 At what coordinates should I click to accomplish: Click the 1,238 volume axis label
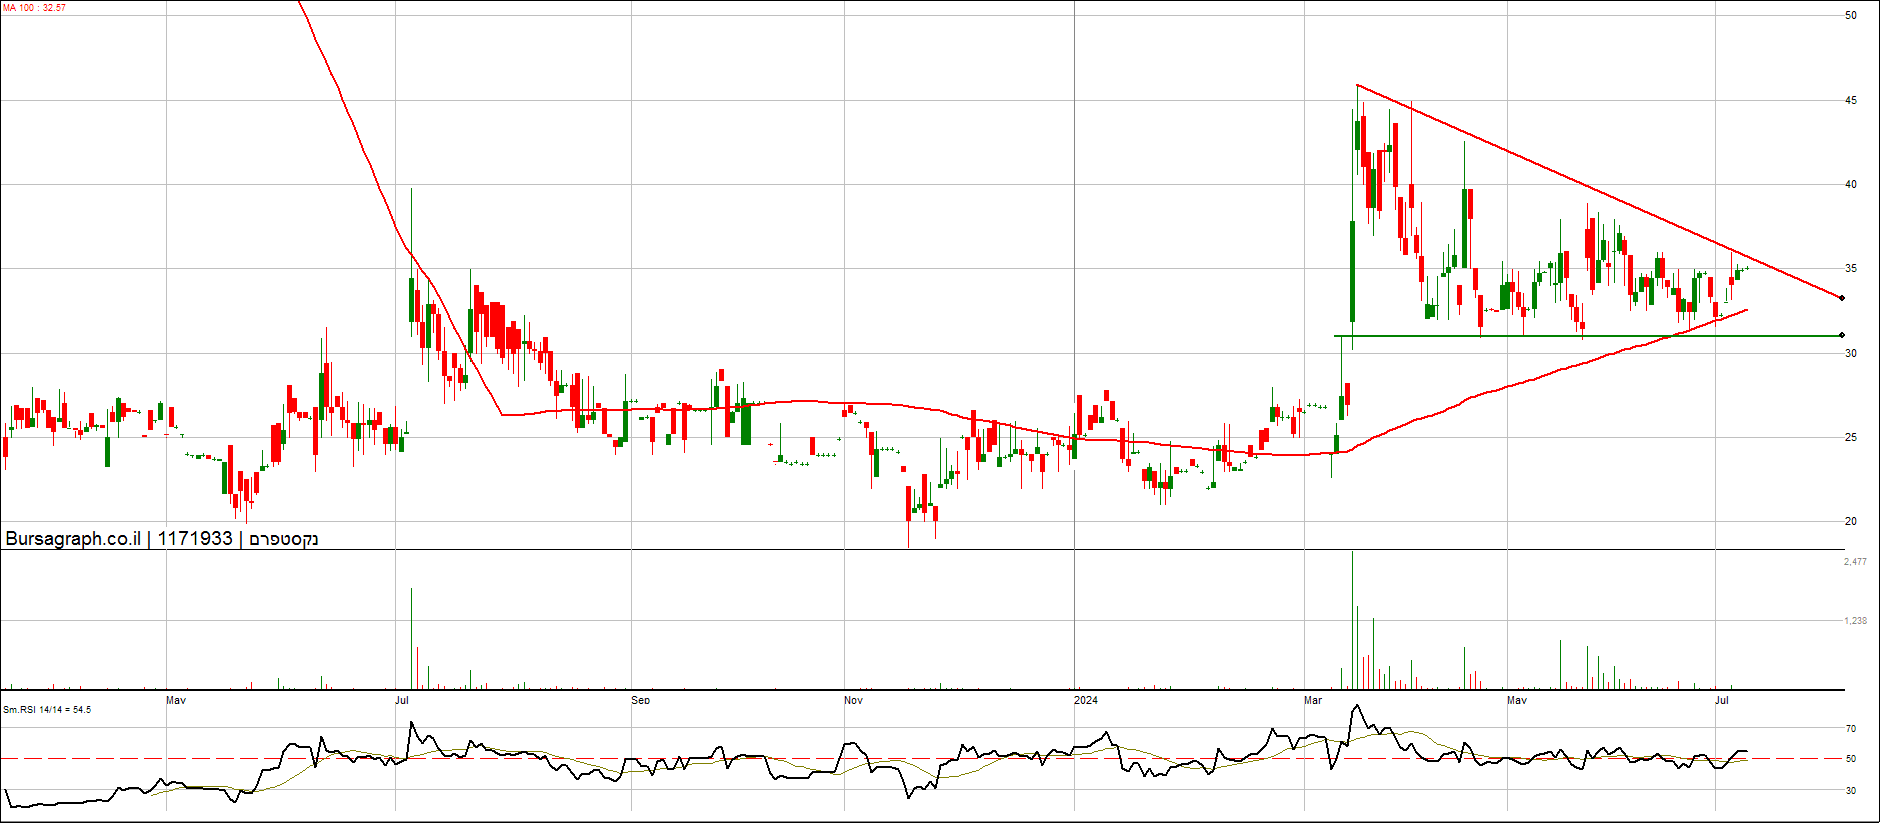1855,621
